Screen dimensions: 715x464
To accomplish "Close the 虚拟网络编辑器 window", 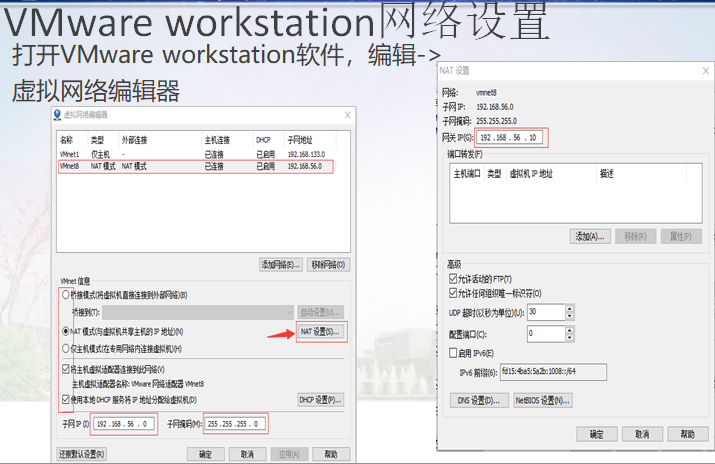I will 347,115.
